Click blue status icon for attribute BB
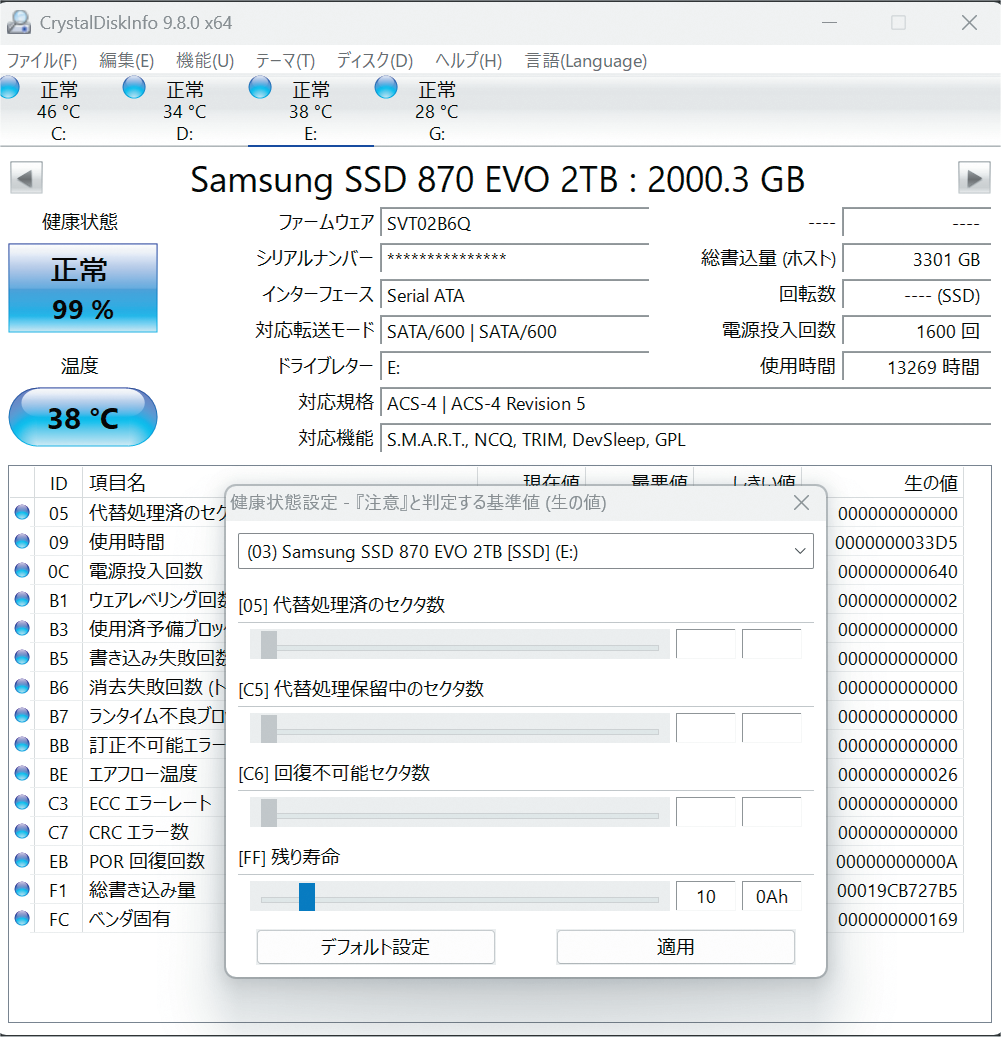The width and height of the screenshot is (1001, 1037). point(22,744)
